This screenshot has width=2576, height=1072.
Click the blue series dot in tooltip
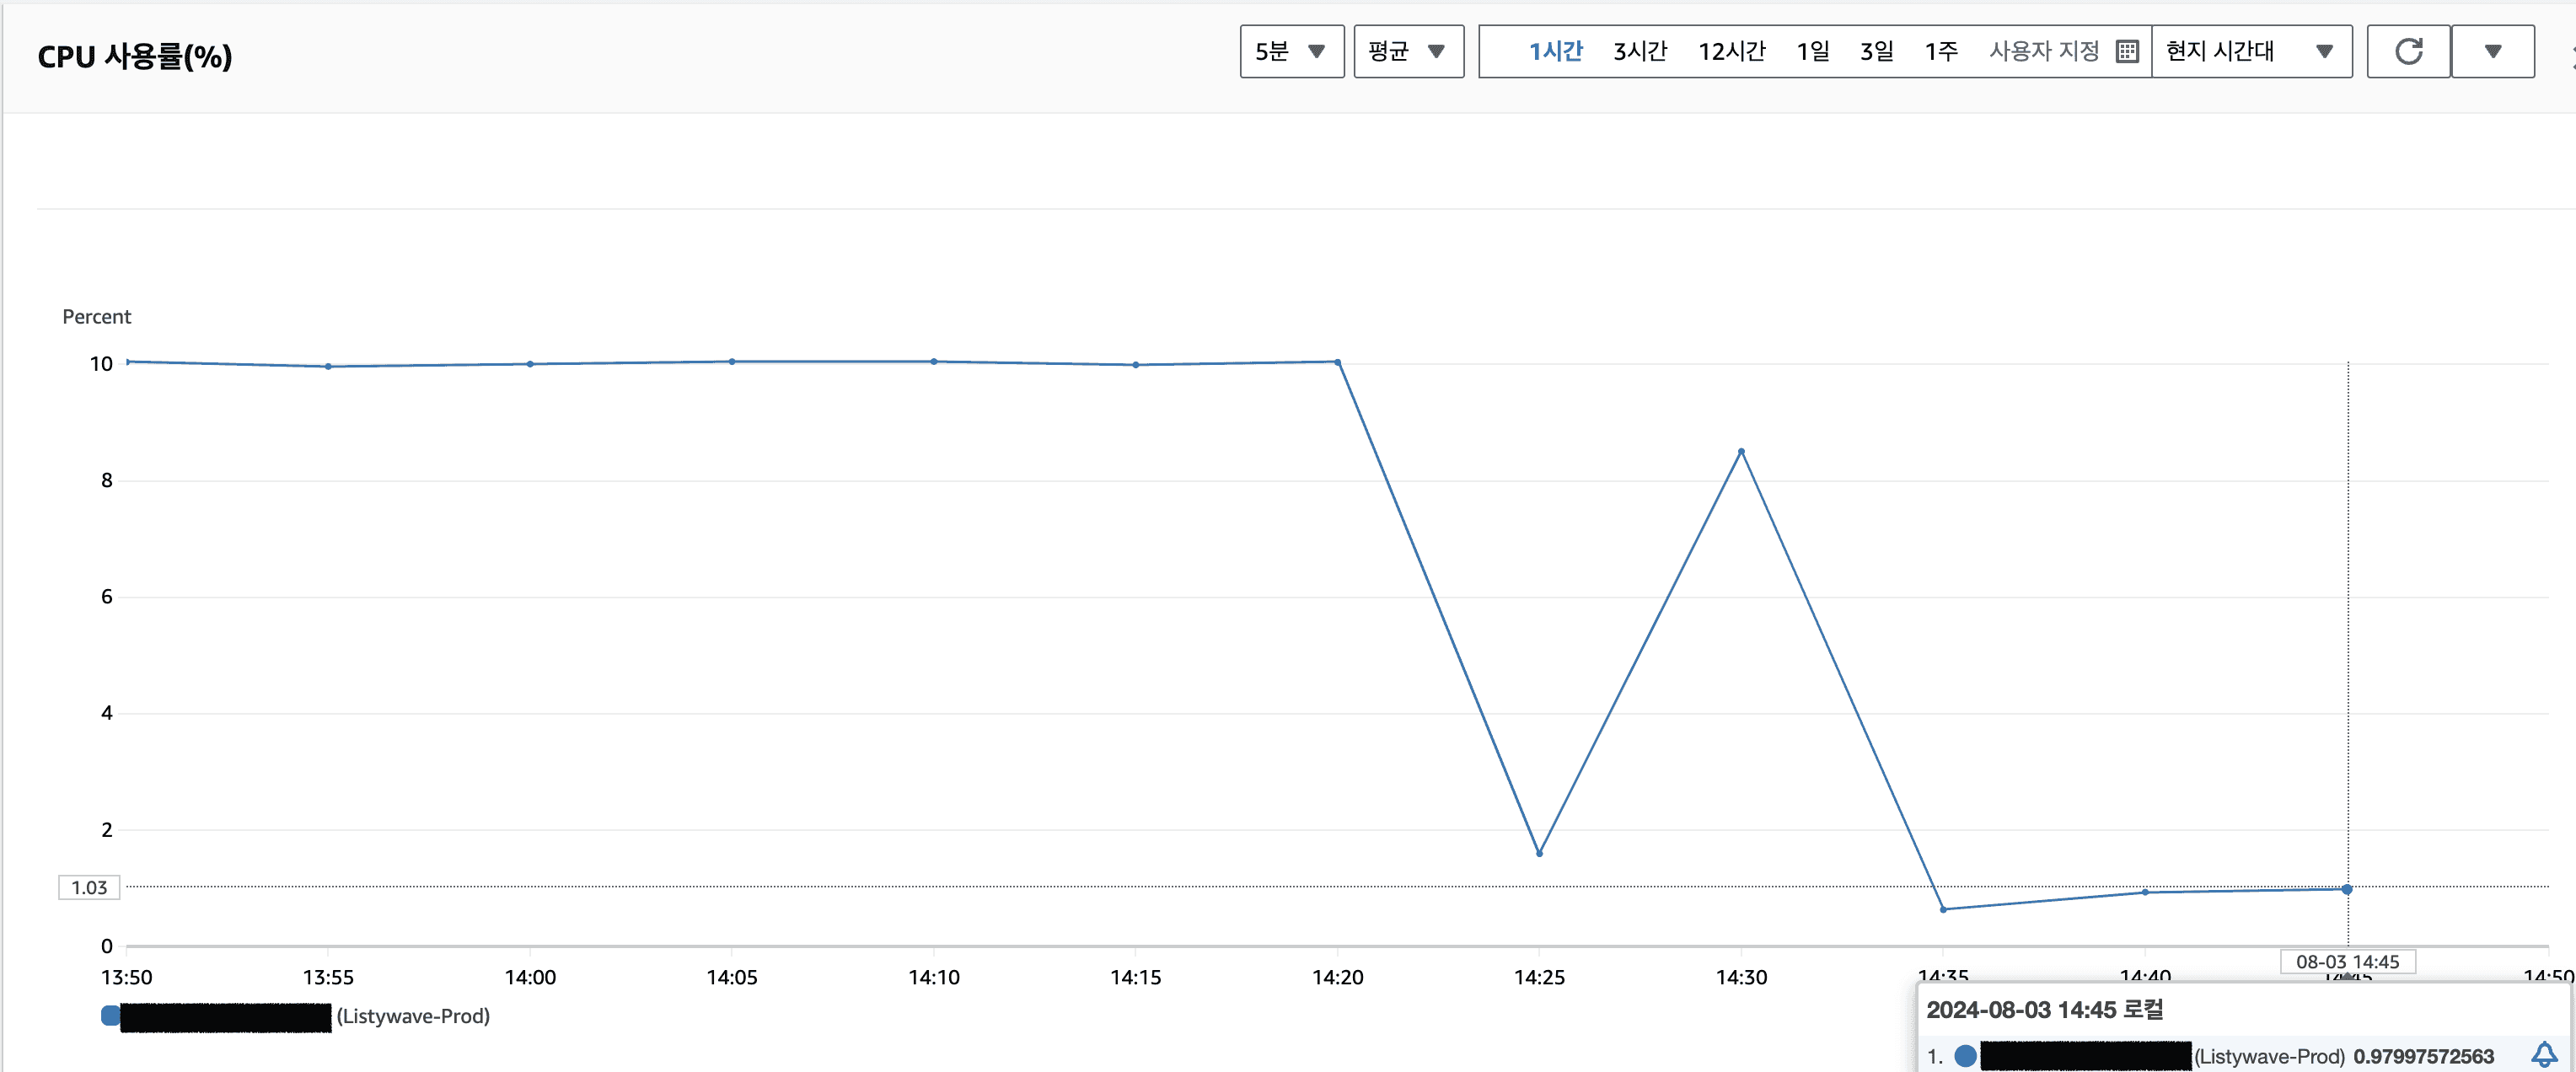[x=1965, y=1056]
